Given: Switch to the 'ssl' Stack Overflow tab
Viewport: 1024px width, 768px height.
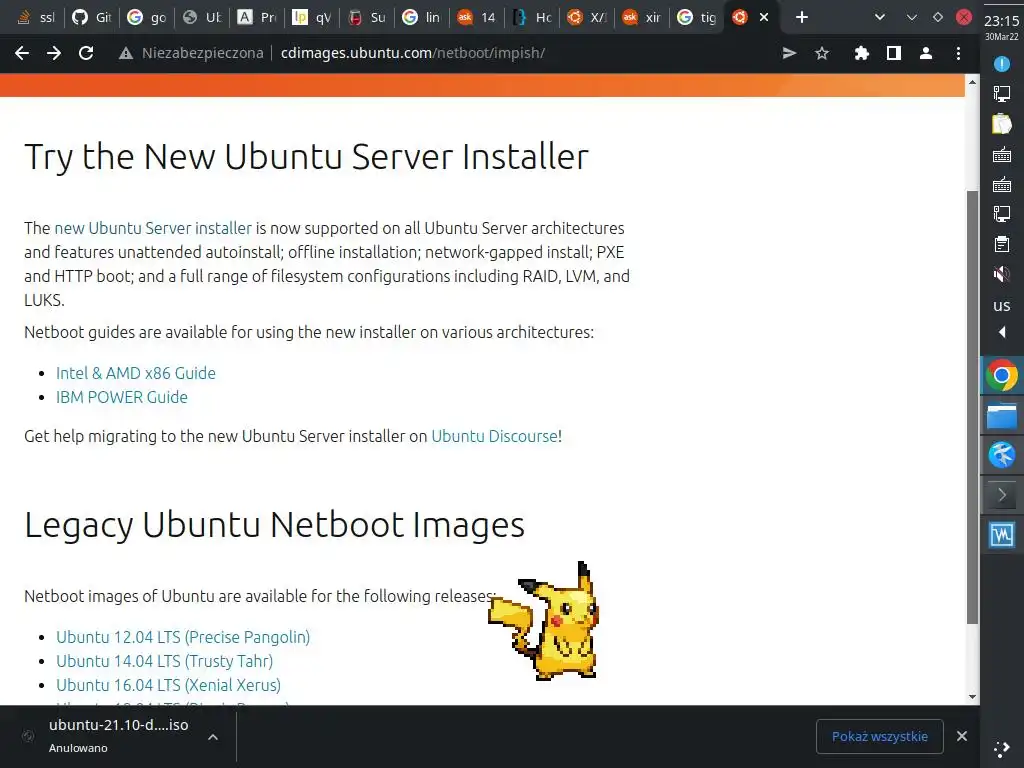Looking at the screenshot, I should tap(36, 18).
